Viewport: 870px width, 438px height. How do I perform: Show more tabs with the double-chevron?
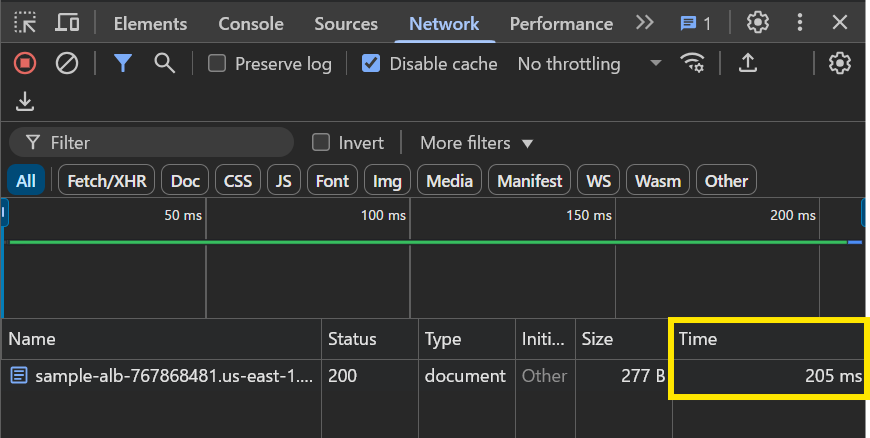coord(644,23)
